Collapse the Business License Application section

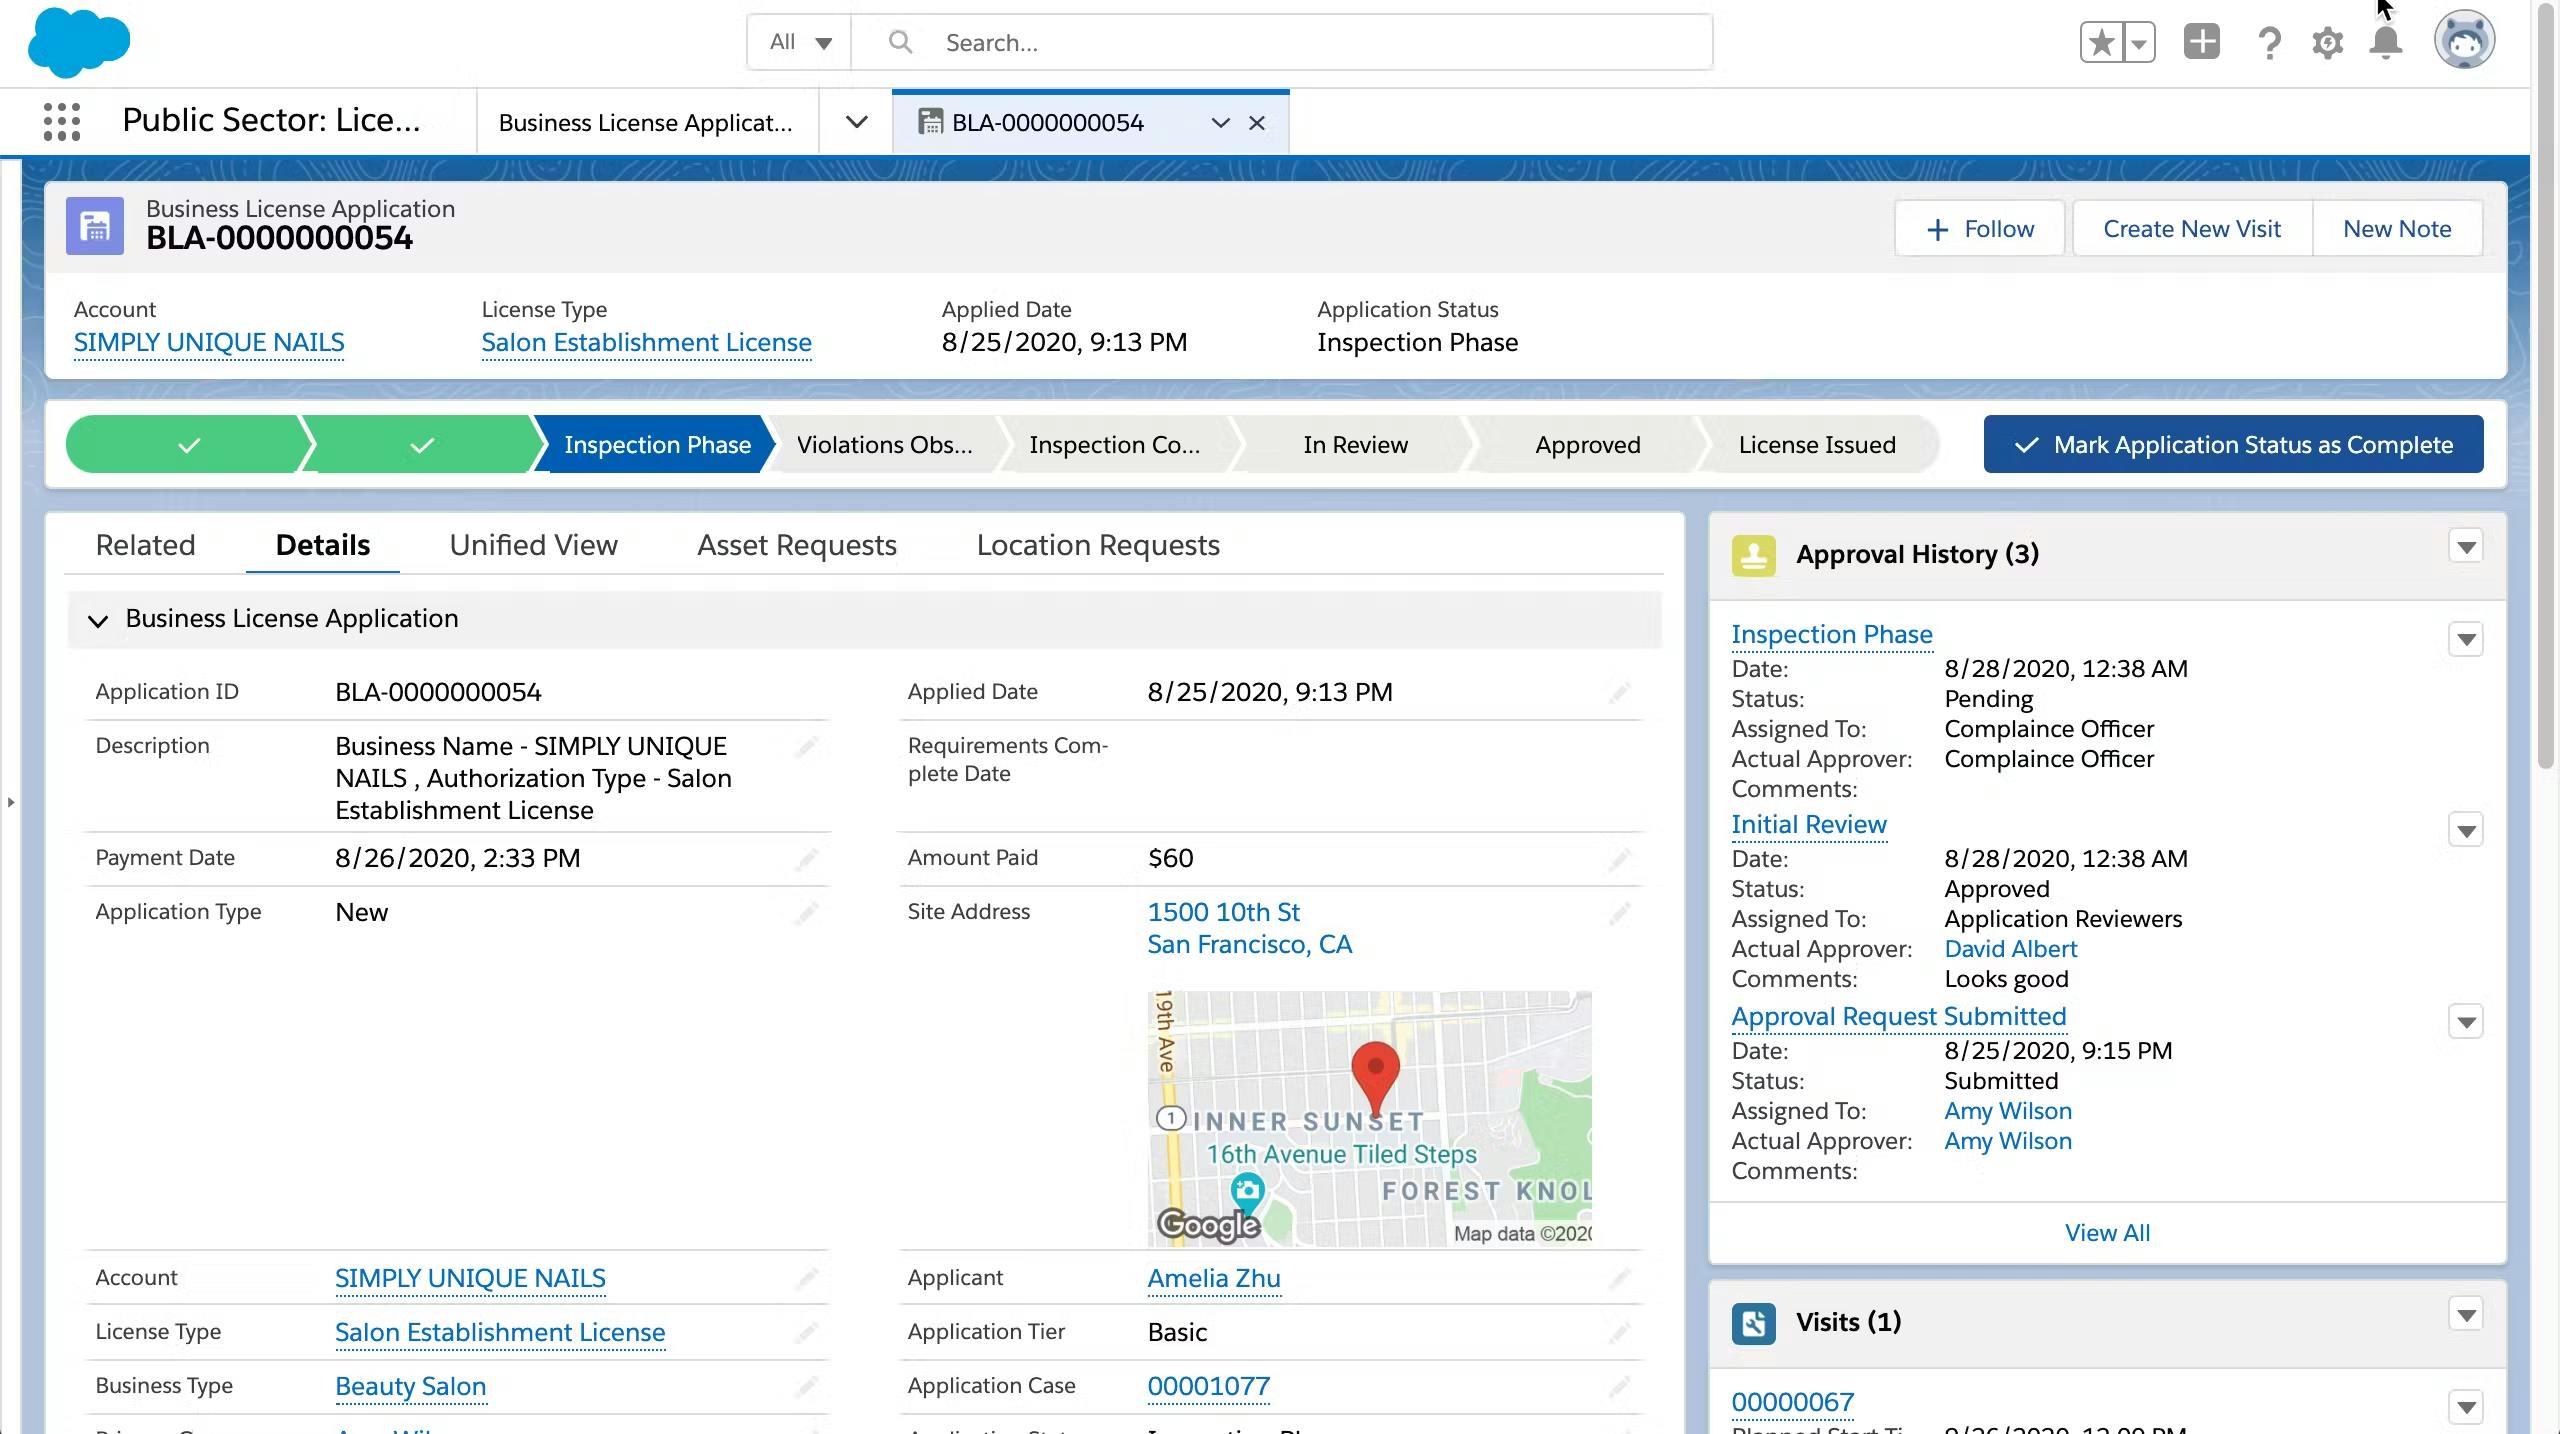[x=98, y=620]
